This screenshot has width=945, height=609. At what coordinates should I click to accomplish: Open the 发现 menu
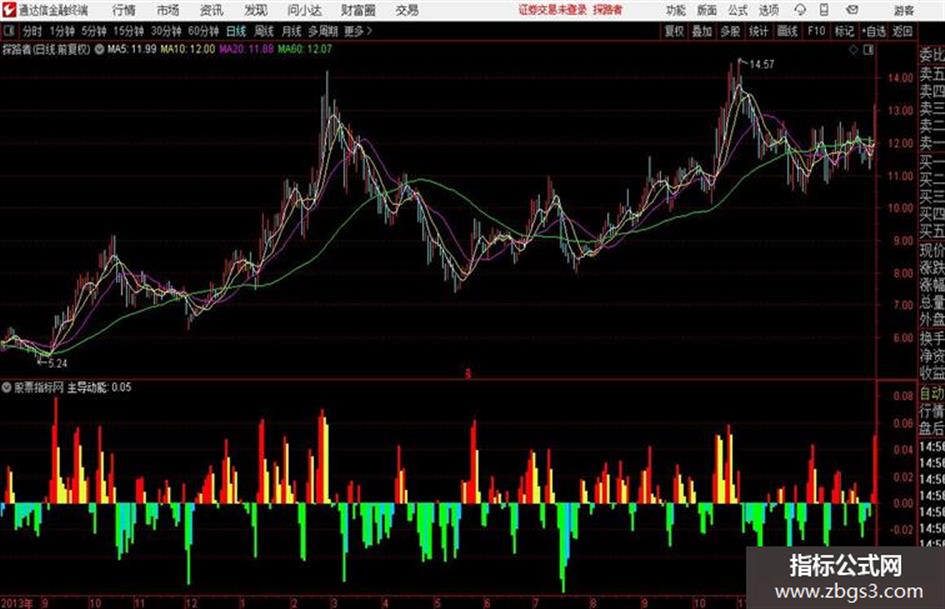click(256, 10)
